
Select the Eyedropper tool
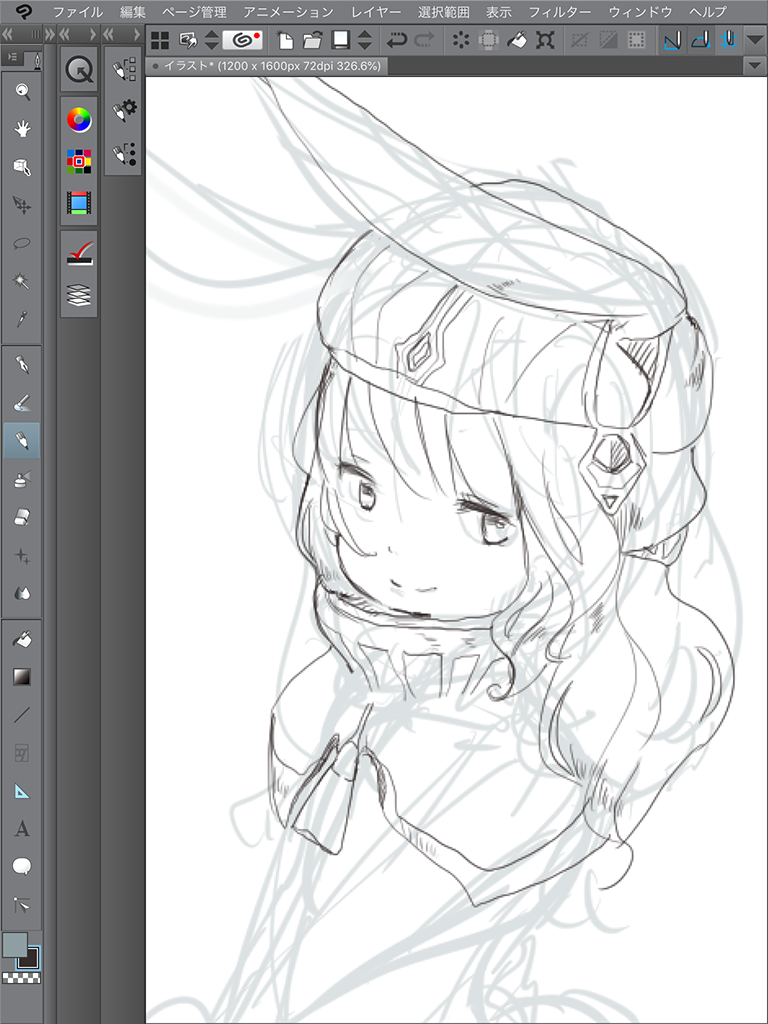click(x=22, y=319)
